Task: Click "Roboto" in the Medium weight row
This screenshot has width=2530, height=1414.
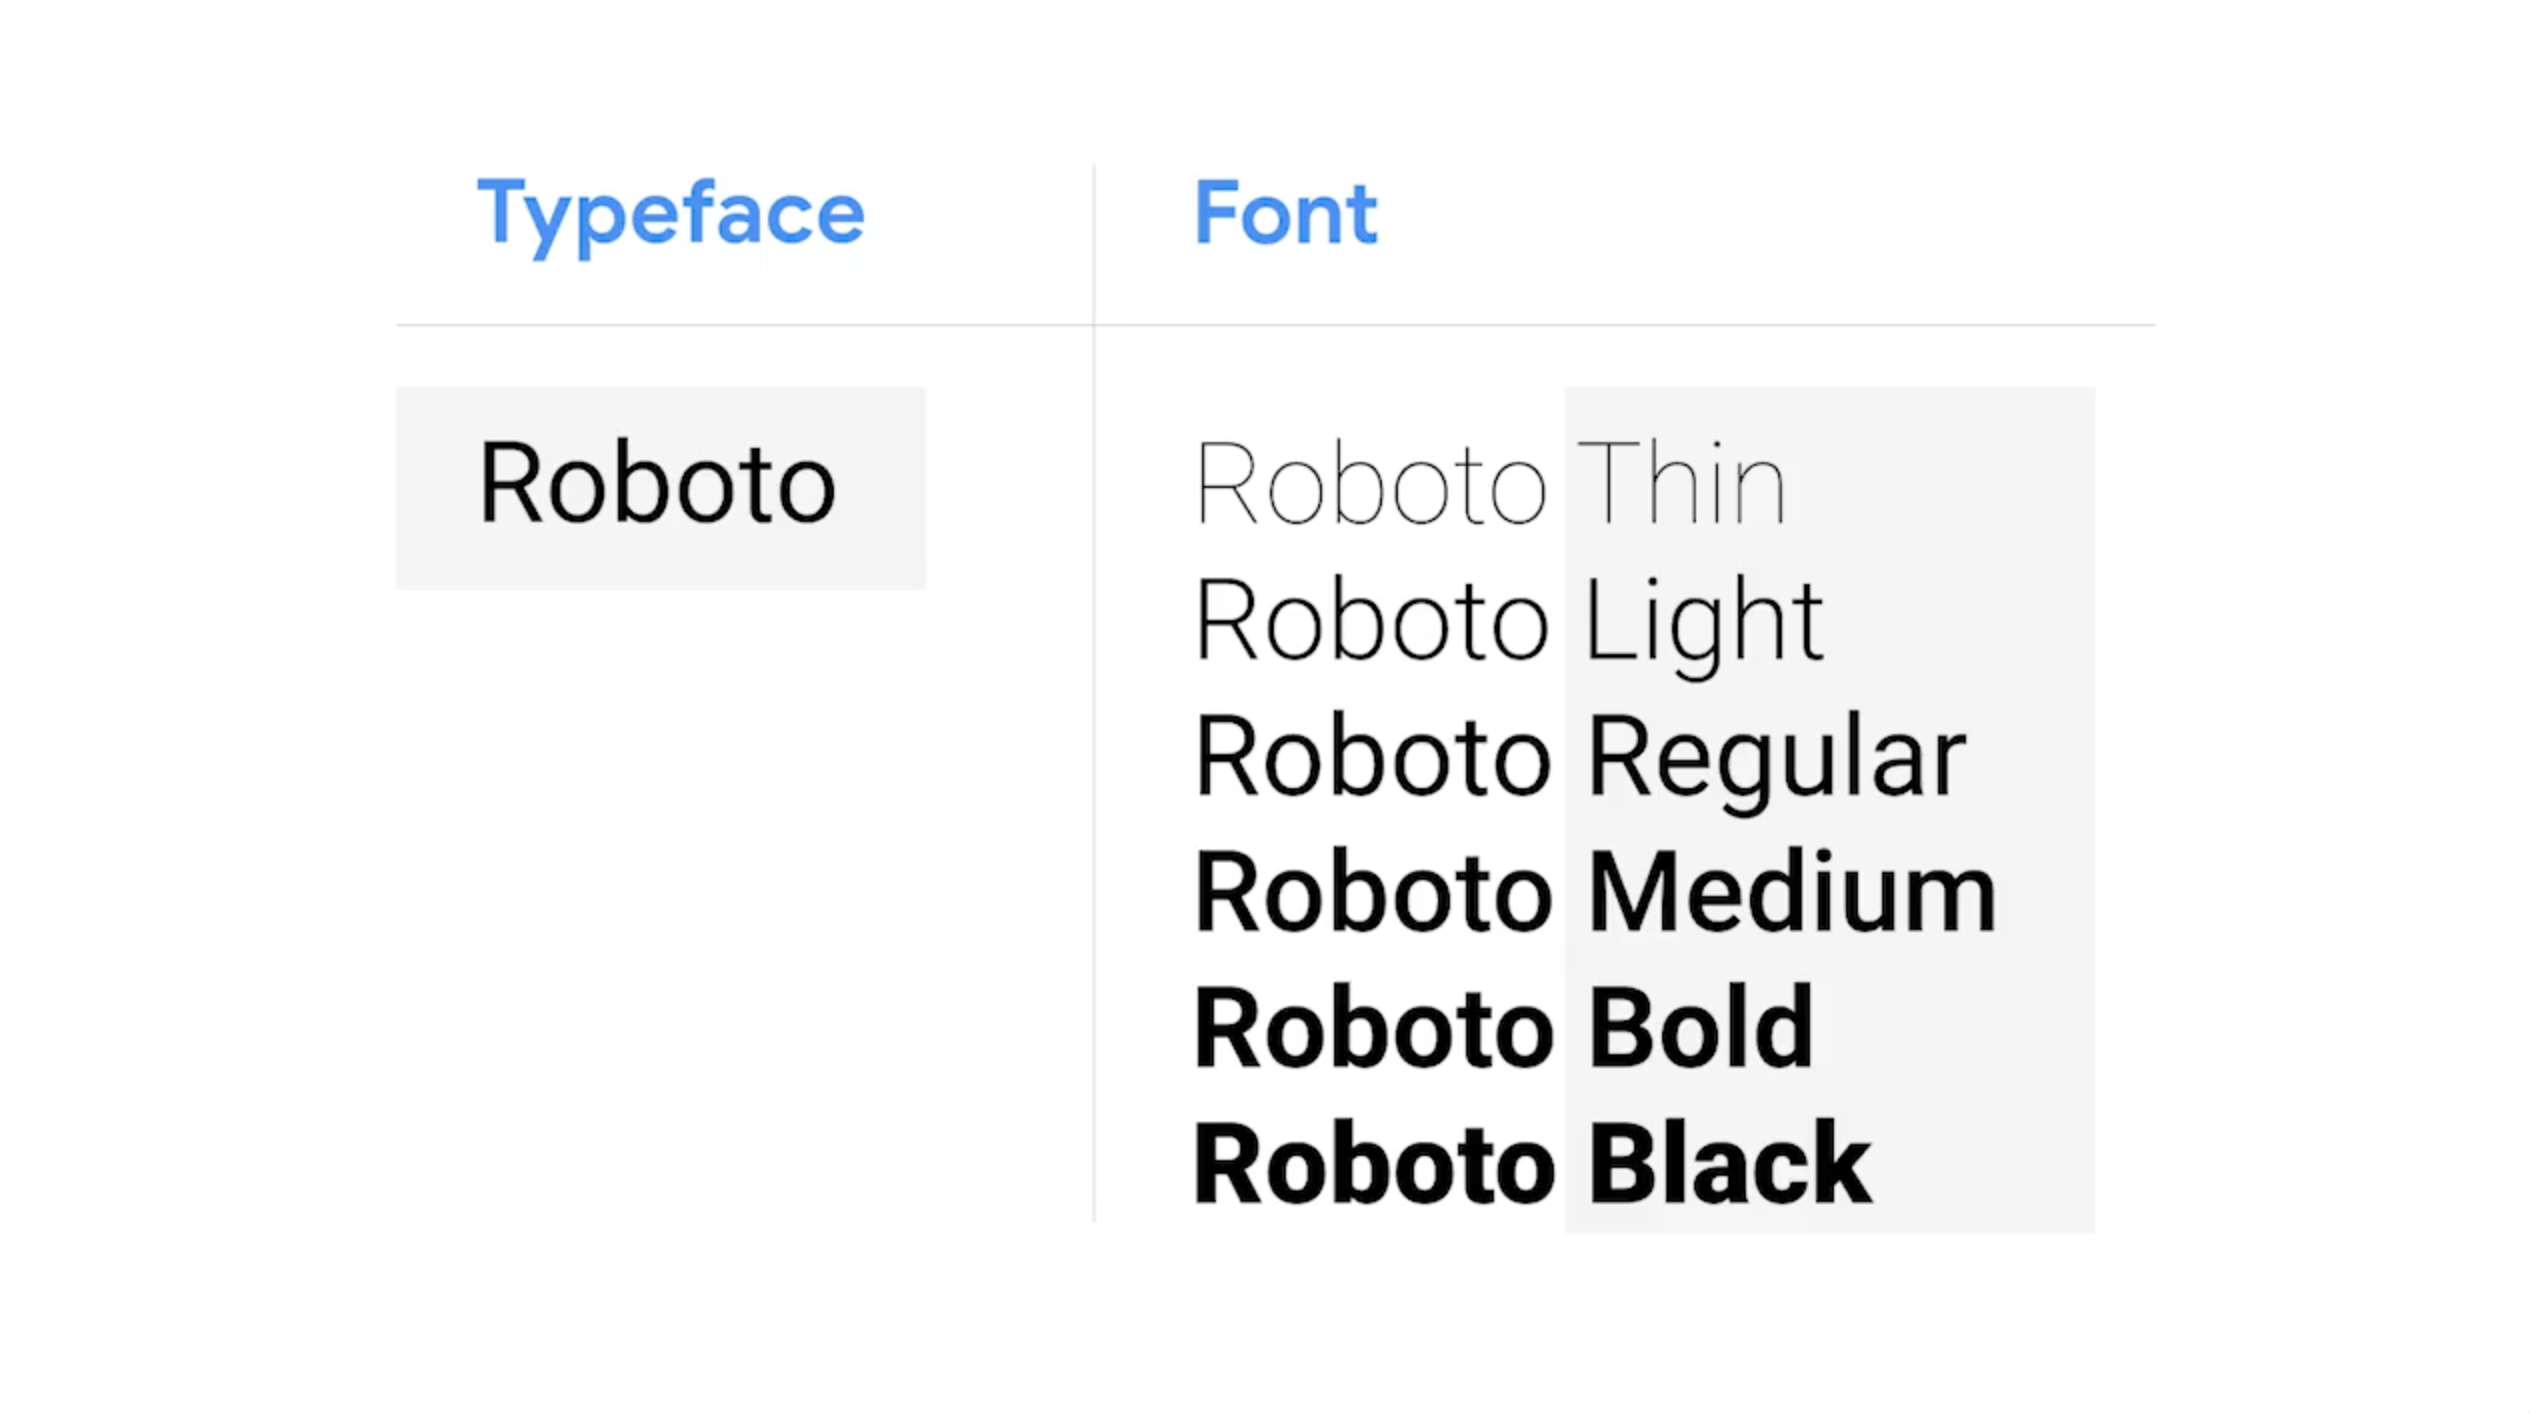Action: pos(1373,893)
